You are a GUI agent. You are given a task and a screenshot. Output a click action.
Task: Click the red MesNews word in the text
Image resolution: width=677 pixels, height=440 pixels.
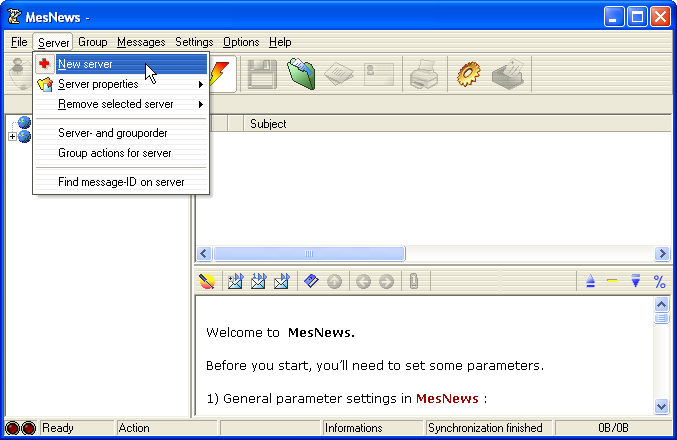click(x=447, y=399)
